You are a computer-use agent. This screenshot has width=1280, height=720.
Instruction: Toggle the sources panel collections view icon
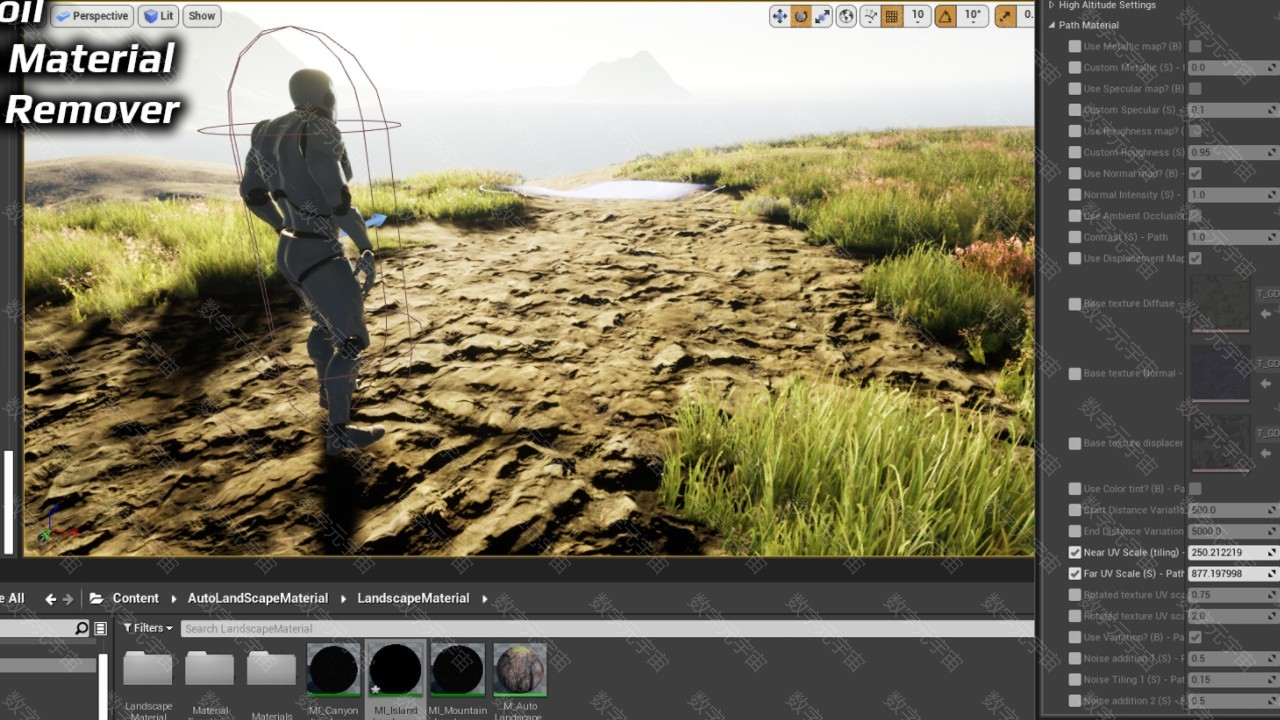100,628
